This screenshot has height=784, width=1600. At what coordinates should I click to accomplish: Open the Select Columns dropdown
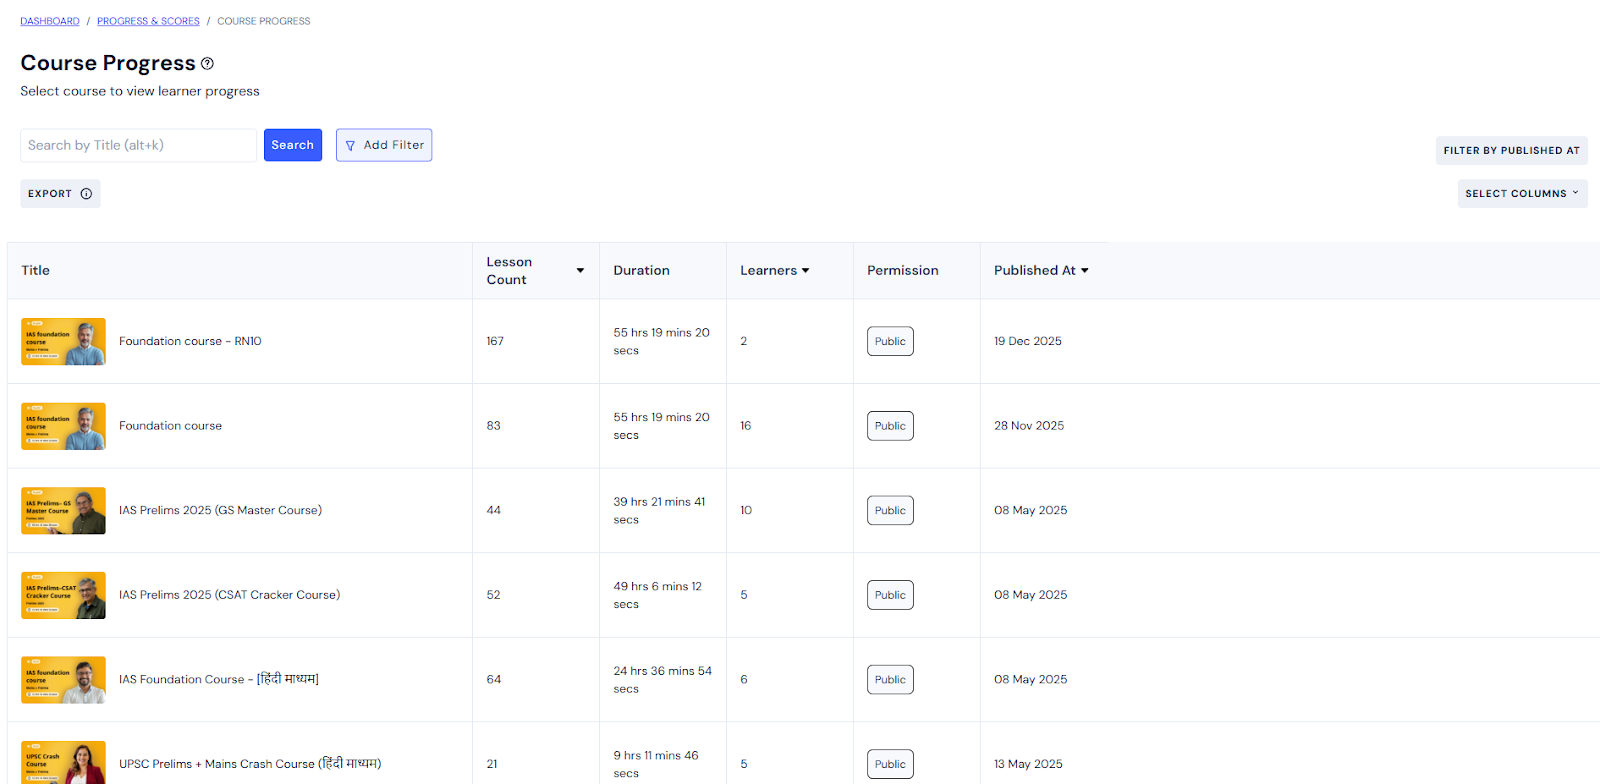(1521, 194)
